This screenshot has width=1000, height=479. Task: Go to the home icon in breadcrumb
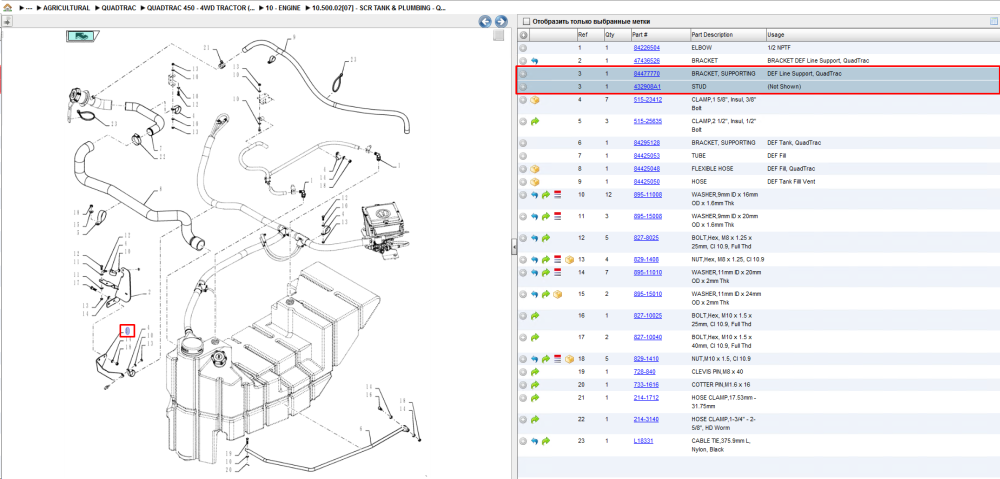[7, 8]
